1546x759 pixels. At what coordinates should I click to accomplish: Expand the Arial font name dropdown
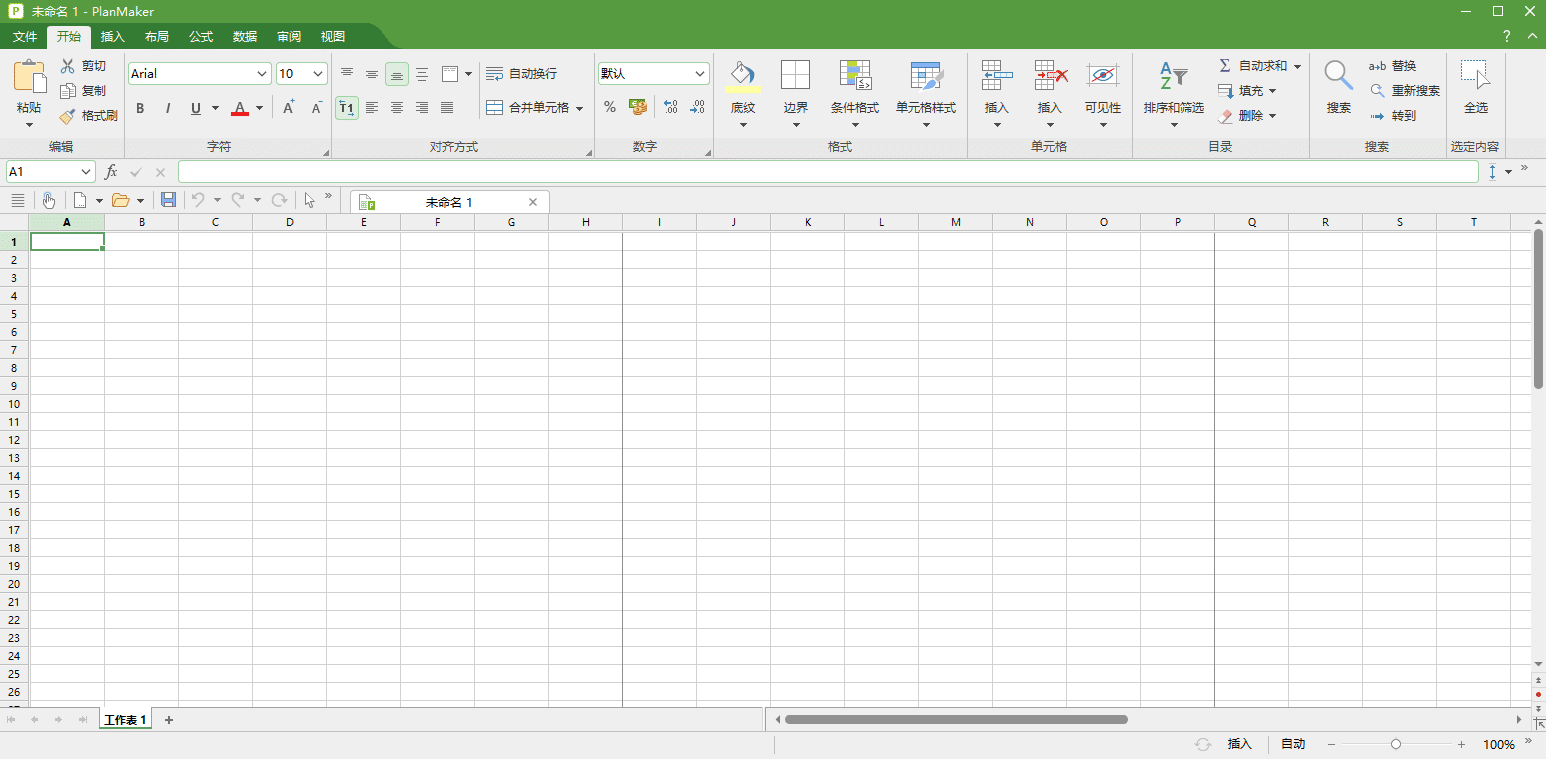[x=262, y=74]
